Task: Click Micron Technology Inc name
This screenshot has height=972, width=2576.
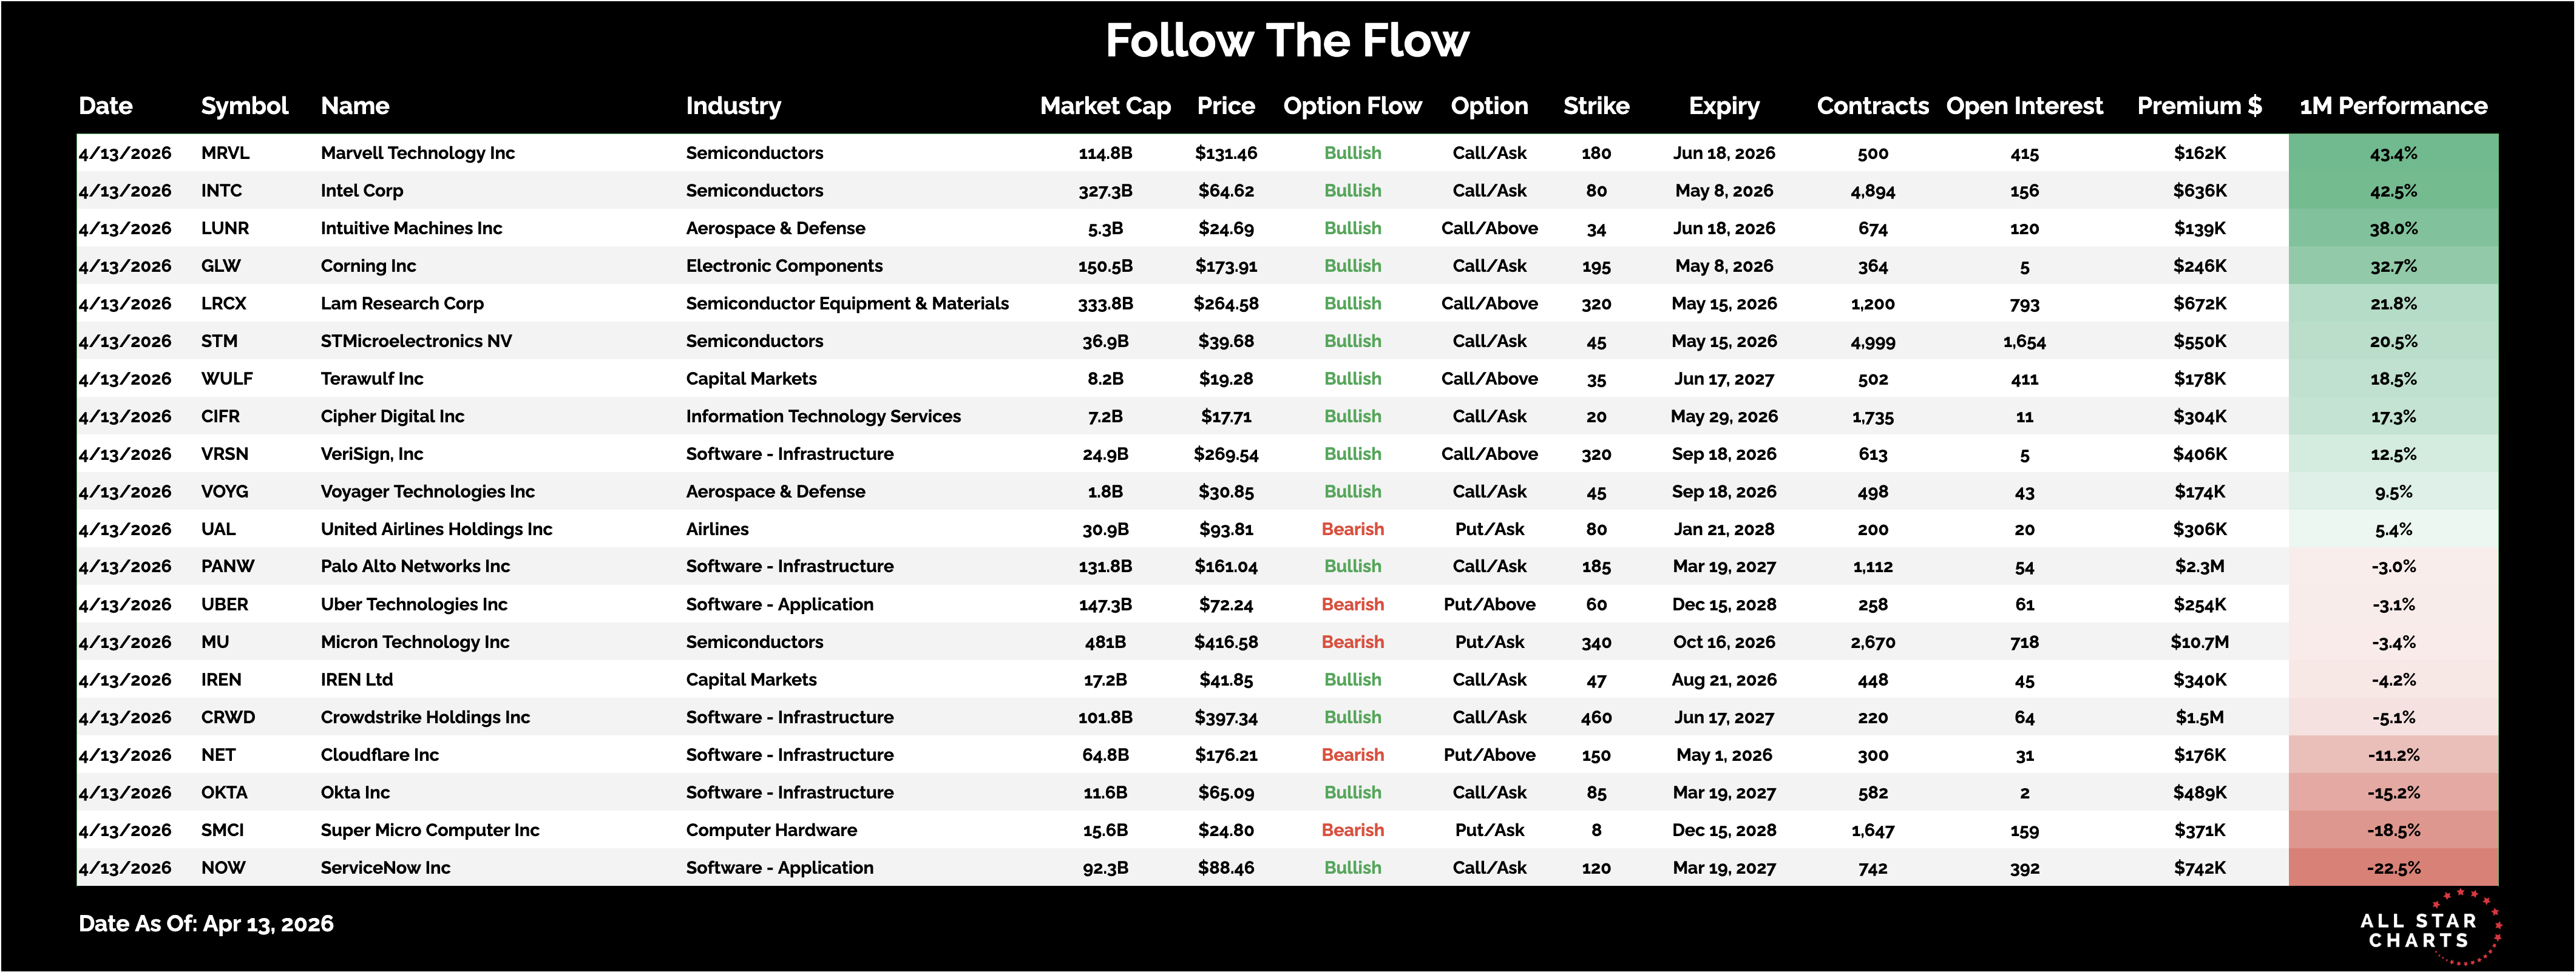Action: point(415,642)
